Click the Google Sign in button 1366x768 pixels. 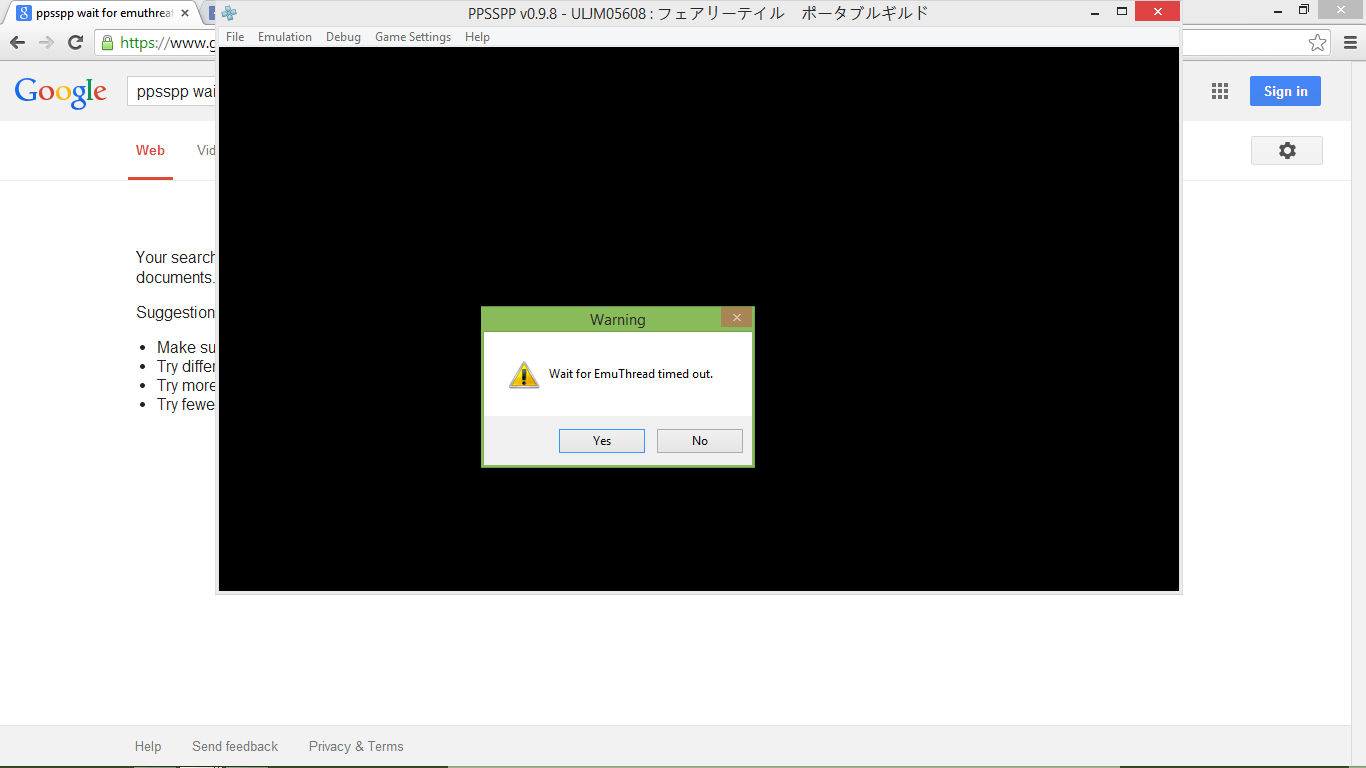coord(1285,91)
